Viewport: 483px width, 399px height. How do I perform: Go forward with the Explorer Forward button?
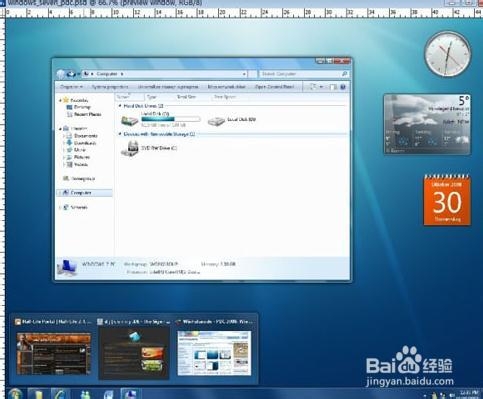pyautogui.click(x=71, y=74)
